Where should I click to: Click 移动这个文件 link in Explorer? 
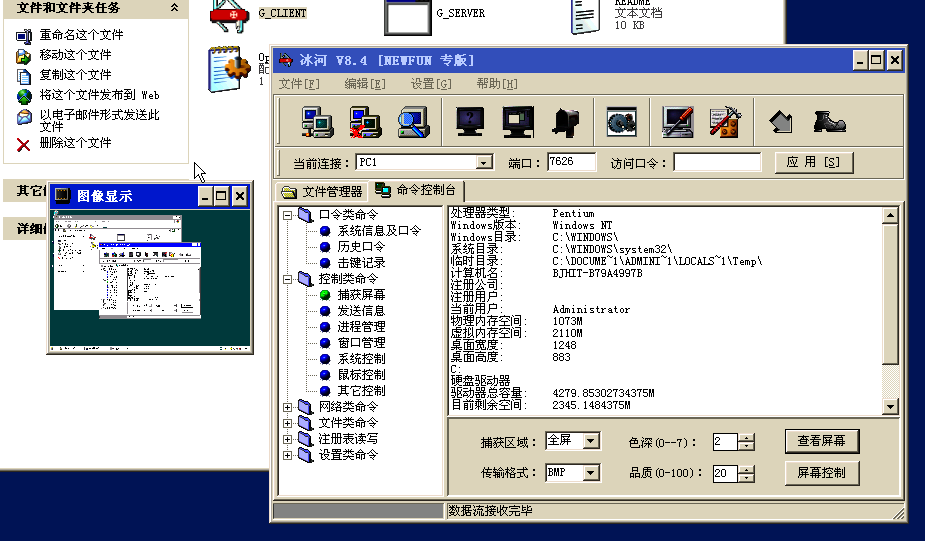coord(76,55)
